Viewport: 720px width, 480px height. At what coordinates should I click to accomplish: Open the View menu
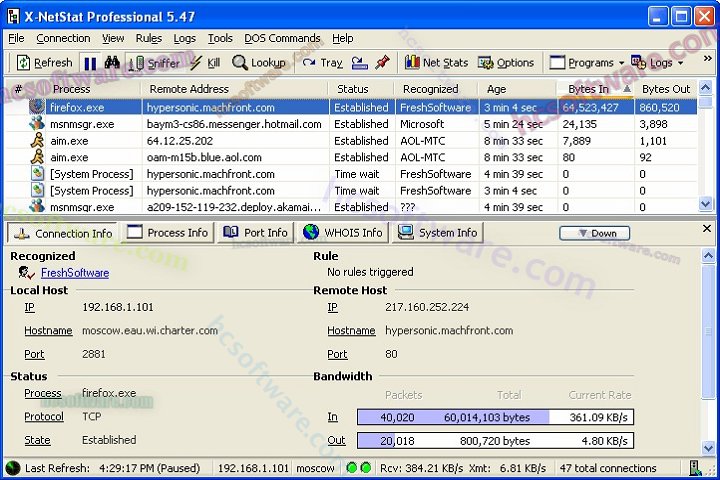[x=113, y=38]
